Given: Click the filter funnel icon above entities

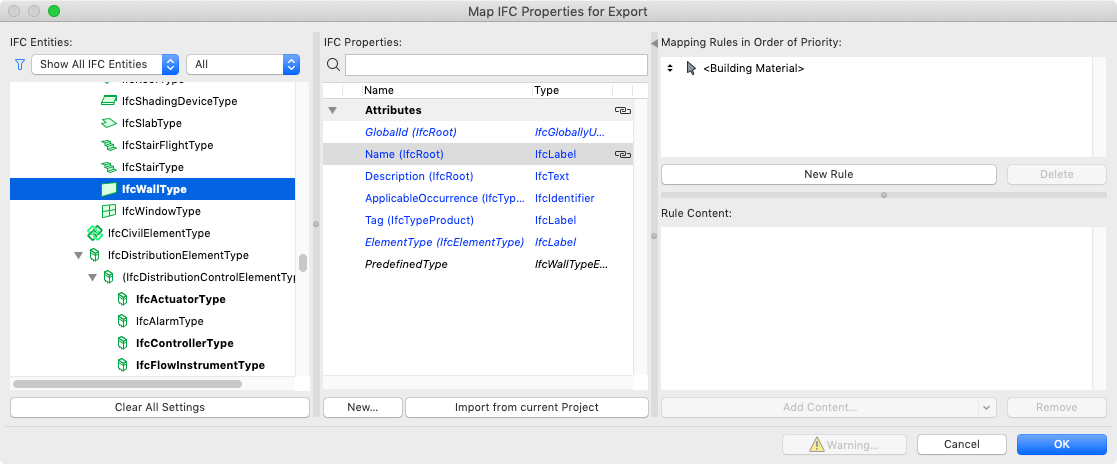Looking at the screenshot, I should (19, 64).
